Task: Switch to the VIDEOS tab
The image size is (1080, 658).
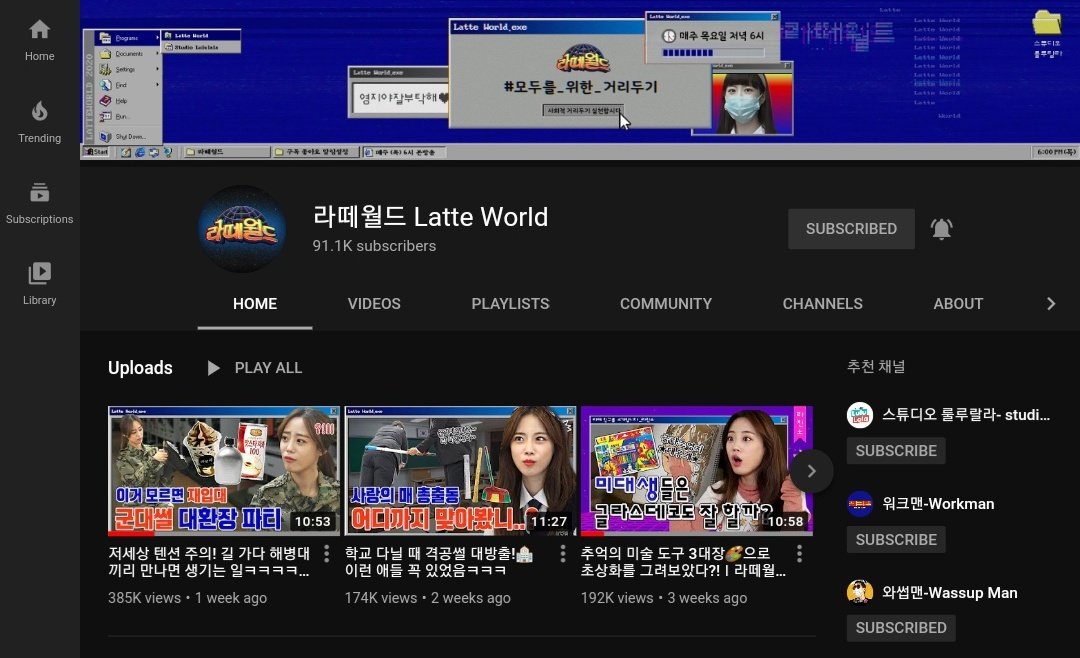Action: point(374,304)
